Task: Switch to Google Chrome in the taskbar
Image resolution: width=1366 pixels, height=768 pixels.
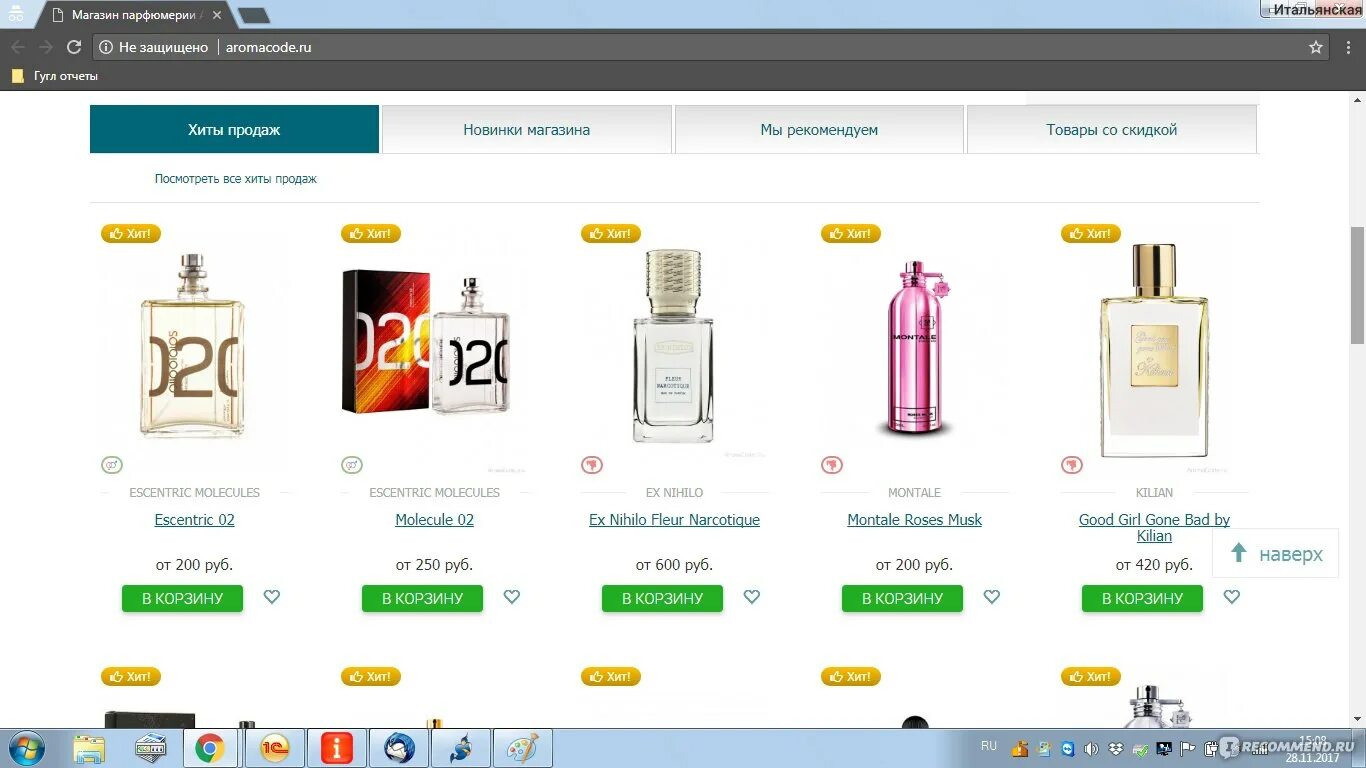Action: click(x=209, y=749)
